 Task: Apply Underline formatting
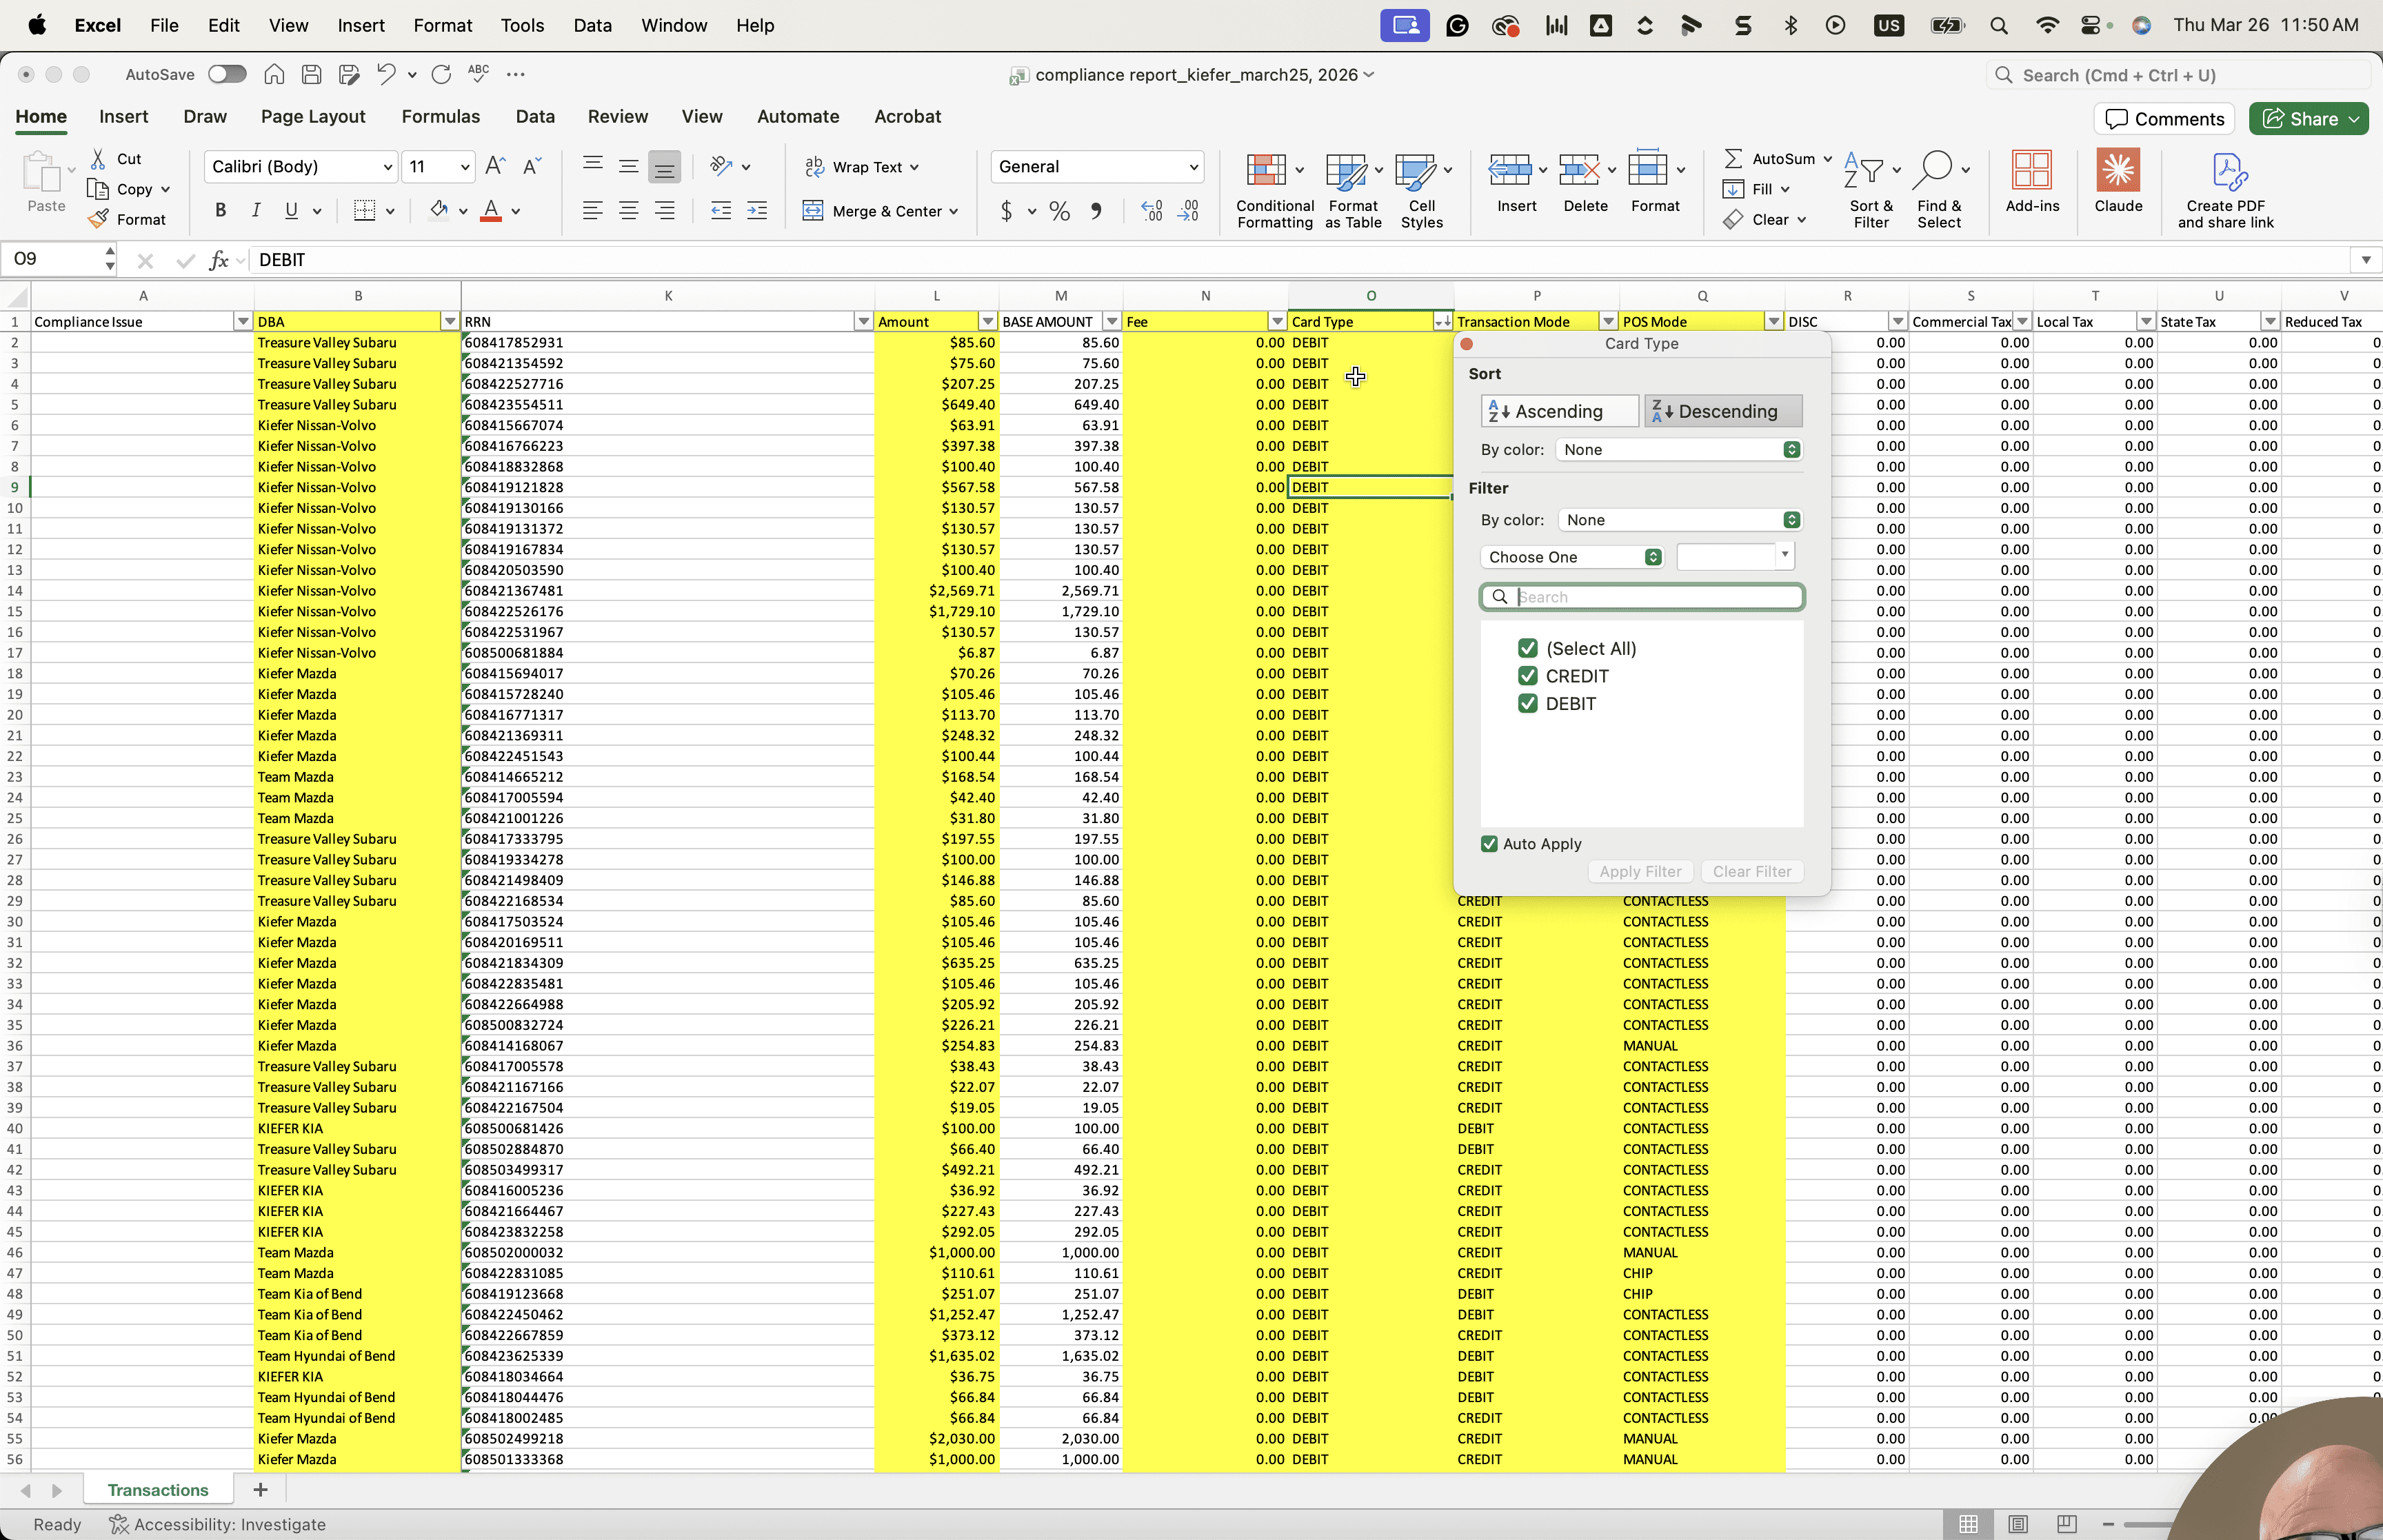(291, 210)
